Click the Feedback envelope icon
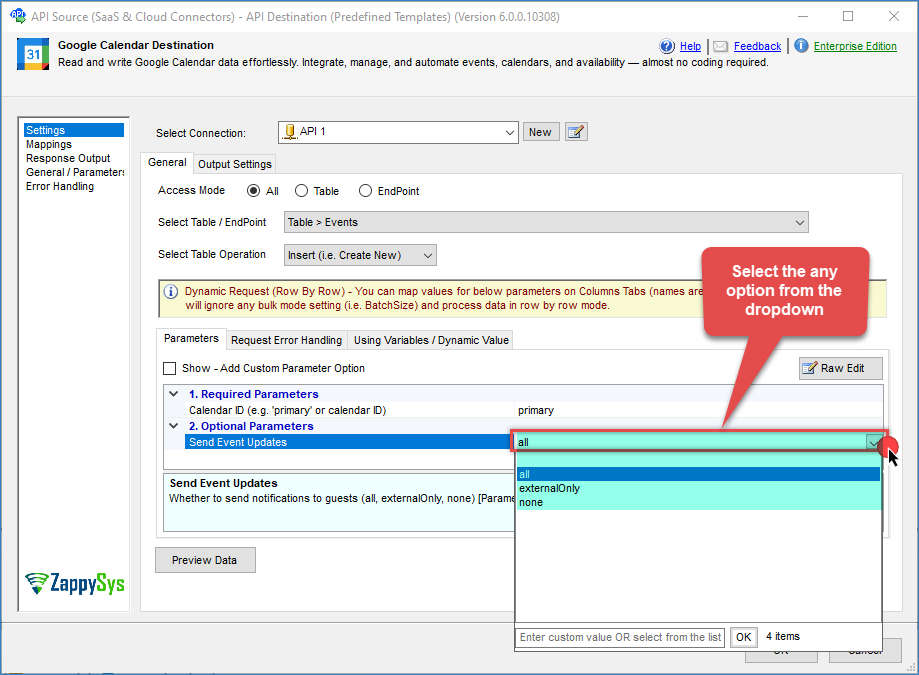The height and width of the screenshot is (675, 919). point(720,46)
